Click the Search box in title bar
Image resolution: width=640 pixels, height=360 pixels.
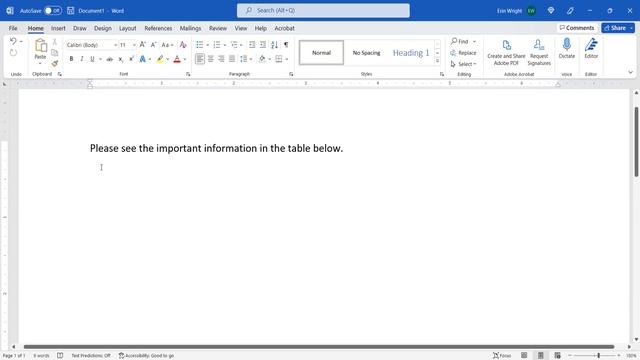[x=323, y=11]
